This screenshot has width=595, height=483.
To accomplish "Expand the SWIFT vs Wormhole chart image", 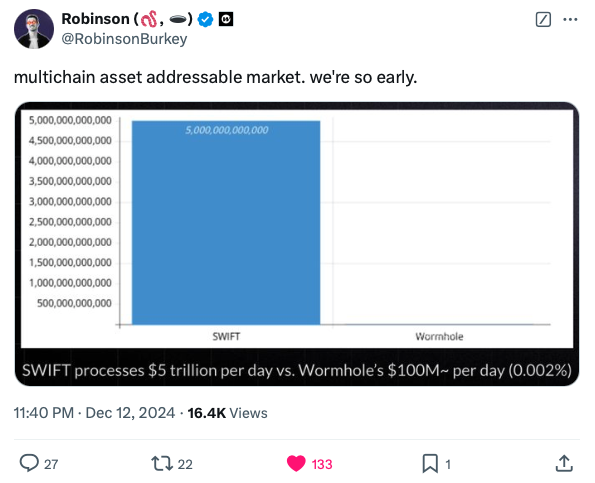I will coord(297,244).
